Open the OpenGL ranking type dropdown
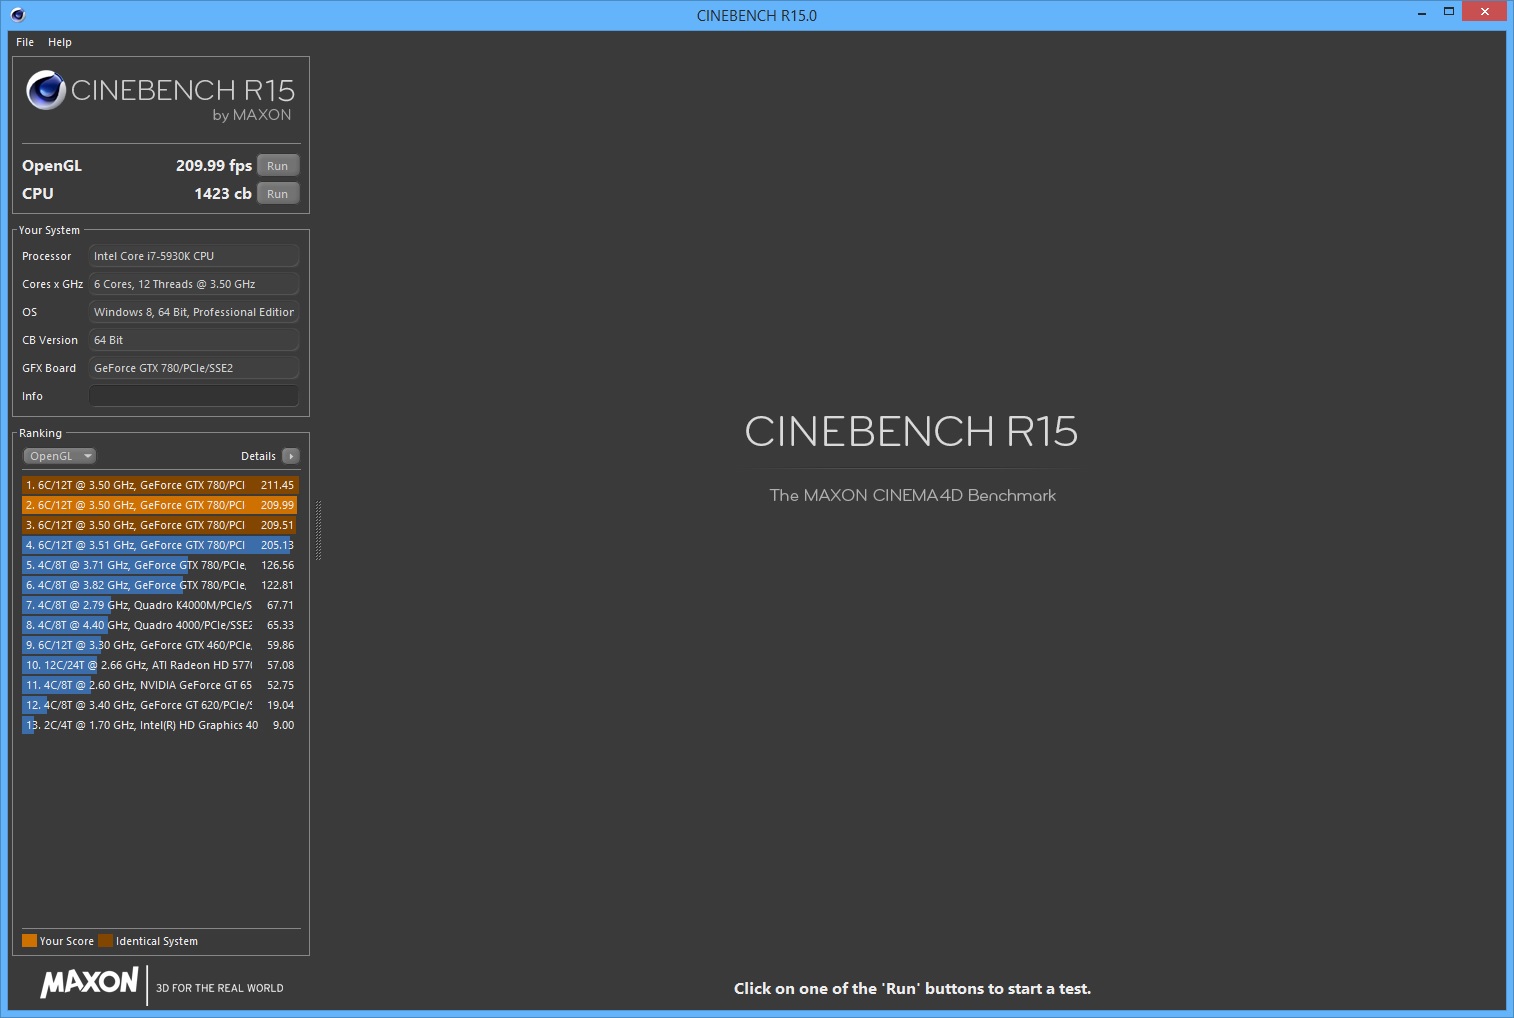Viewport: 1514px width, 1018px height. click(59, 456)
